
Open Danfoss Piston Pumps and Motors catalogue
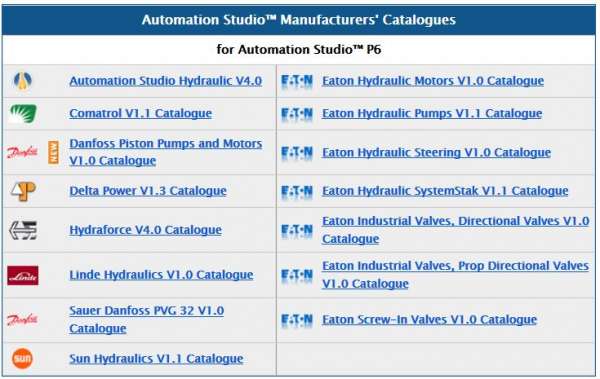point(166,152)
